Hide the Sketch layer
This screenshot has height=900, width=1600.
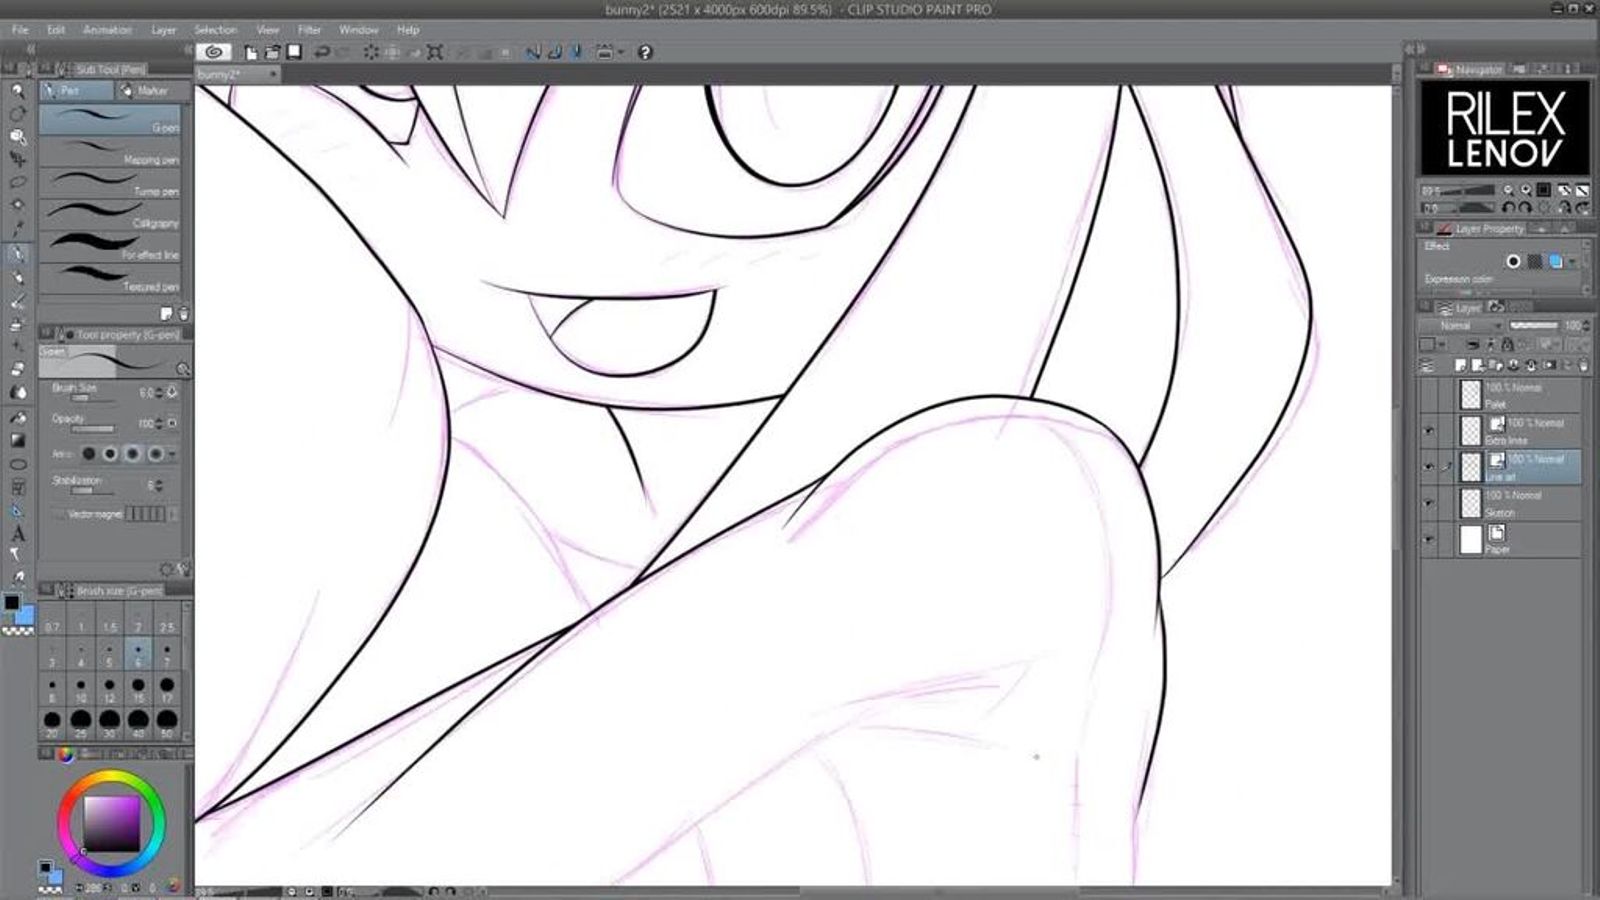pos(1428,503)
